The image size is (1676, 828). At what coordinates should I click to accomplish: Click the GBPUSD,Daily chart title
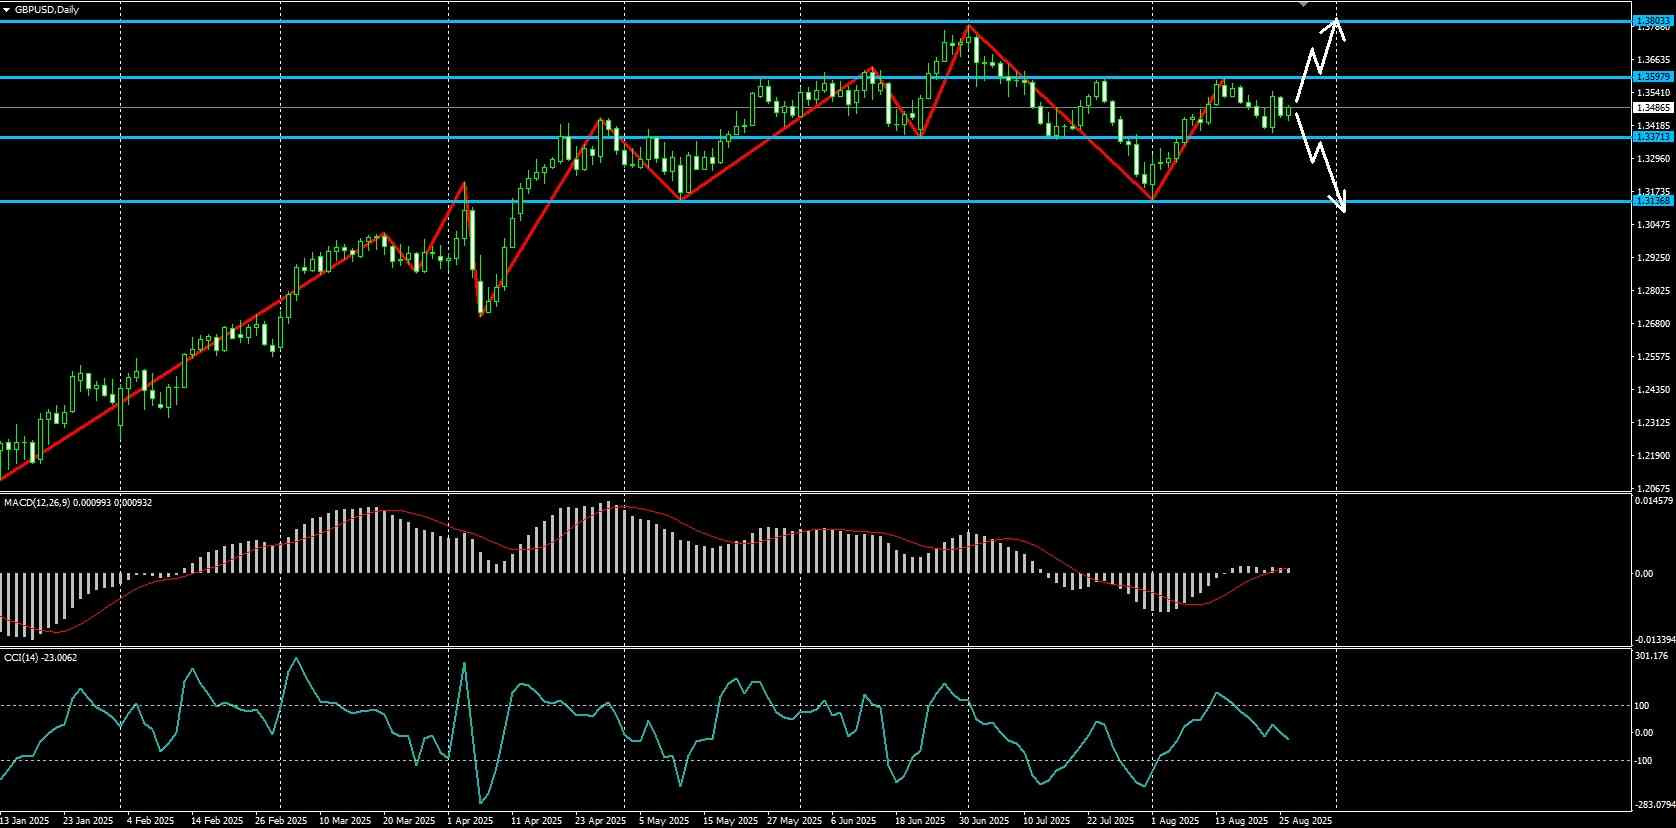tap(47, 9)
